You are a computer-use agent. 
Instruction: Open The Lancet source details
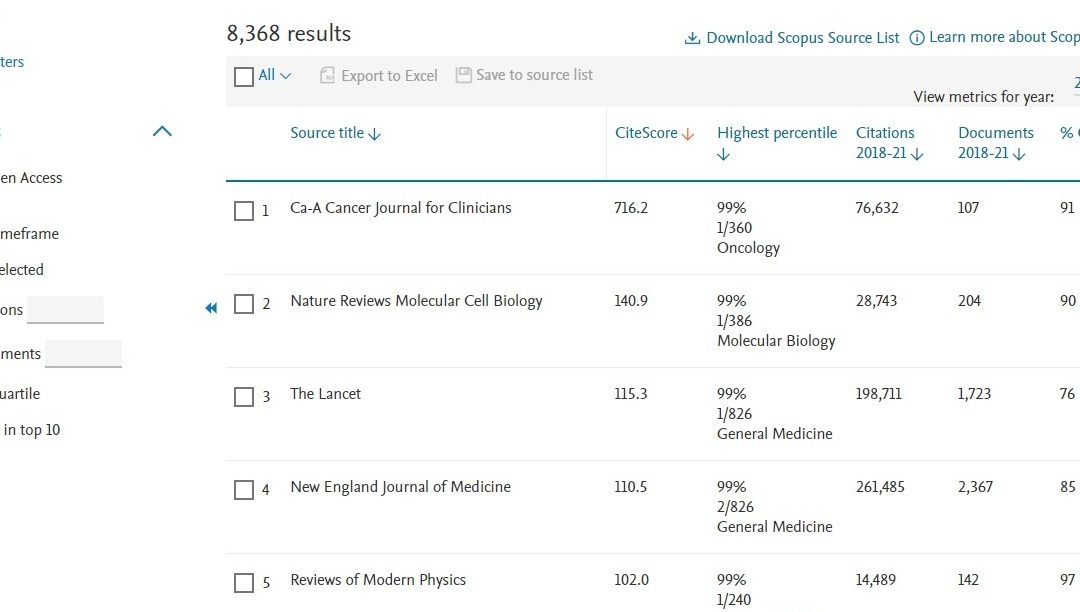tap(325, 393)
